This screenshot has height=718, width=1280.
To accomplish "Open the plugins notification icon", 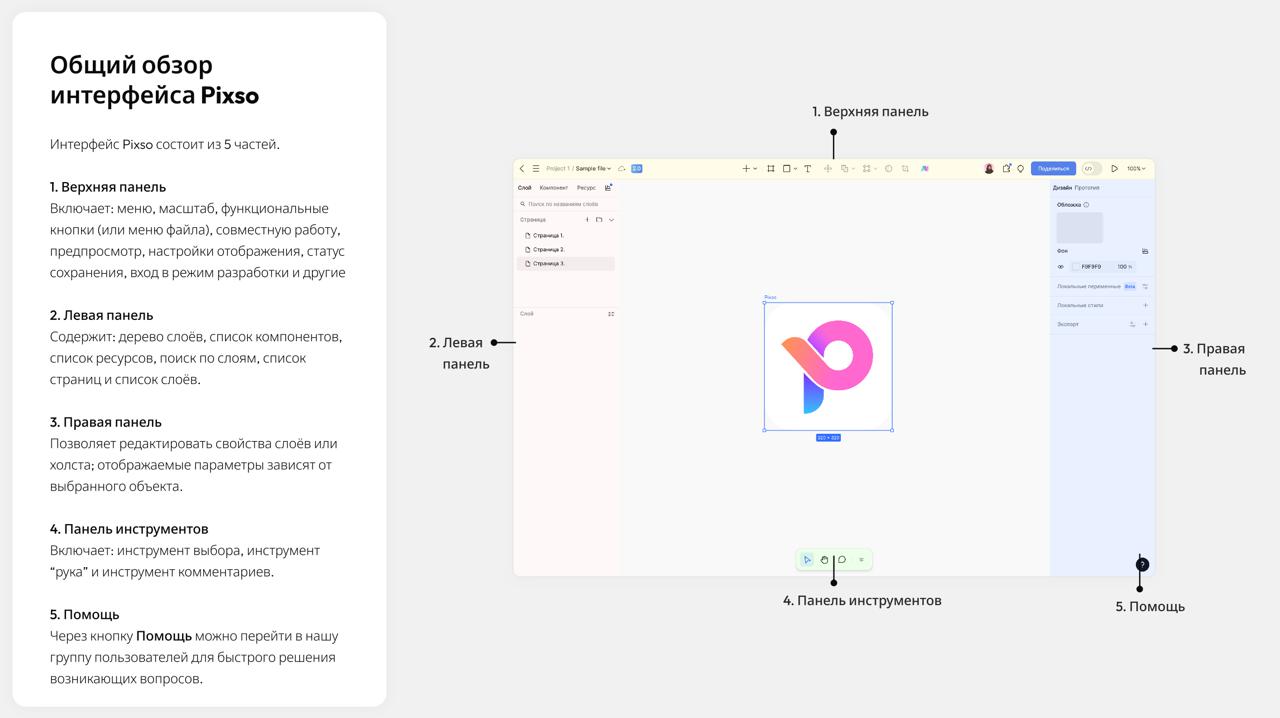I will click(x=1007, y=168).
